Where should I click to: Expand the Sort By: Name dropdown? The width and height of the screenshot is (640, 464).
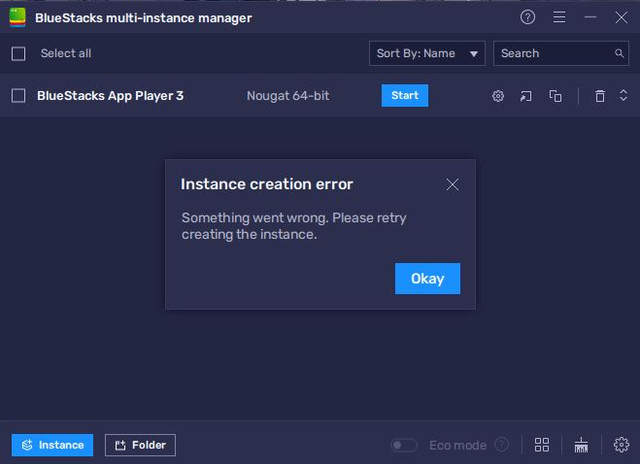coord(427,53)
